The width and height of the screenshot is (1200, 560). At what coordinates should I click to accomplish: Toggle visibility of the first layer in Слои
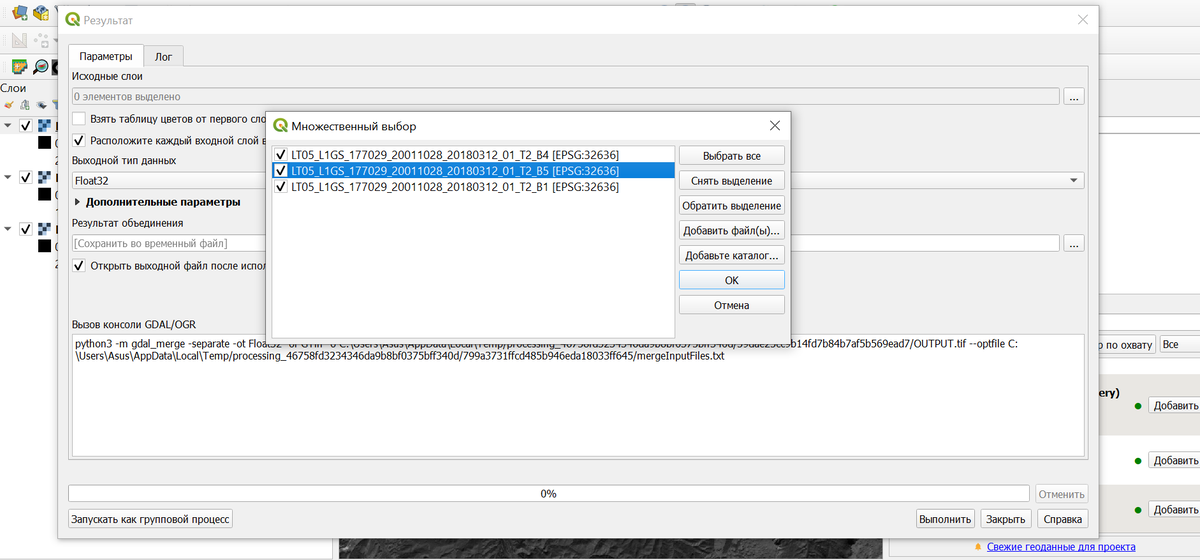pyautogui.click(x=26, y=126)
